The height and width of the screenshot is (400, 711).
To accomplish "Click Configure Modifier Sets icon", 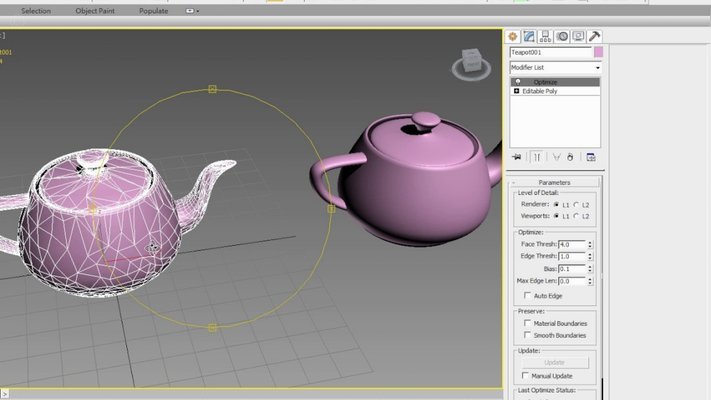I will coord(591,157).
